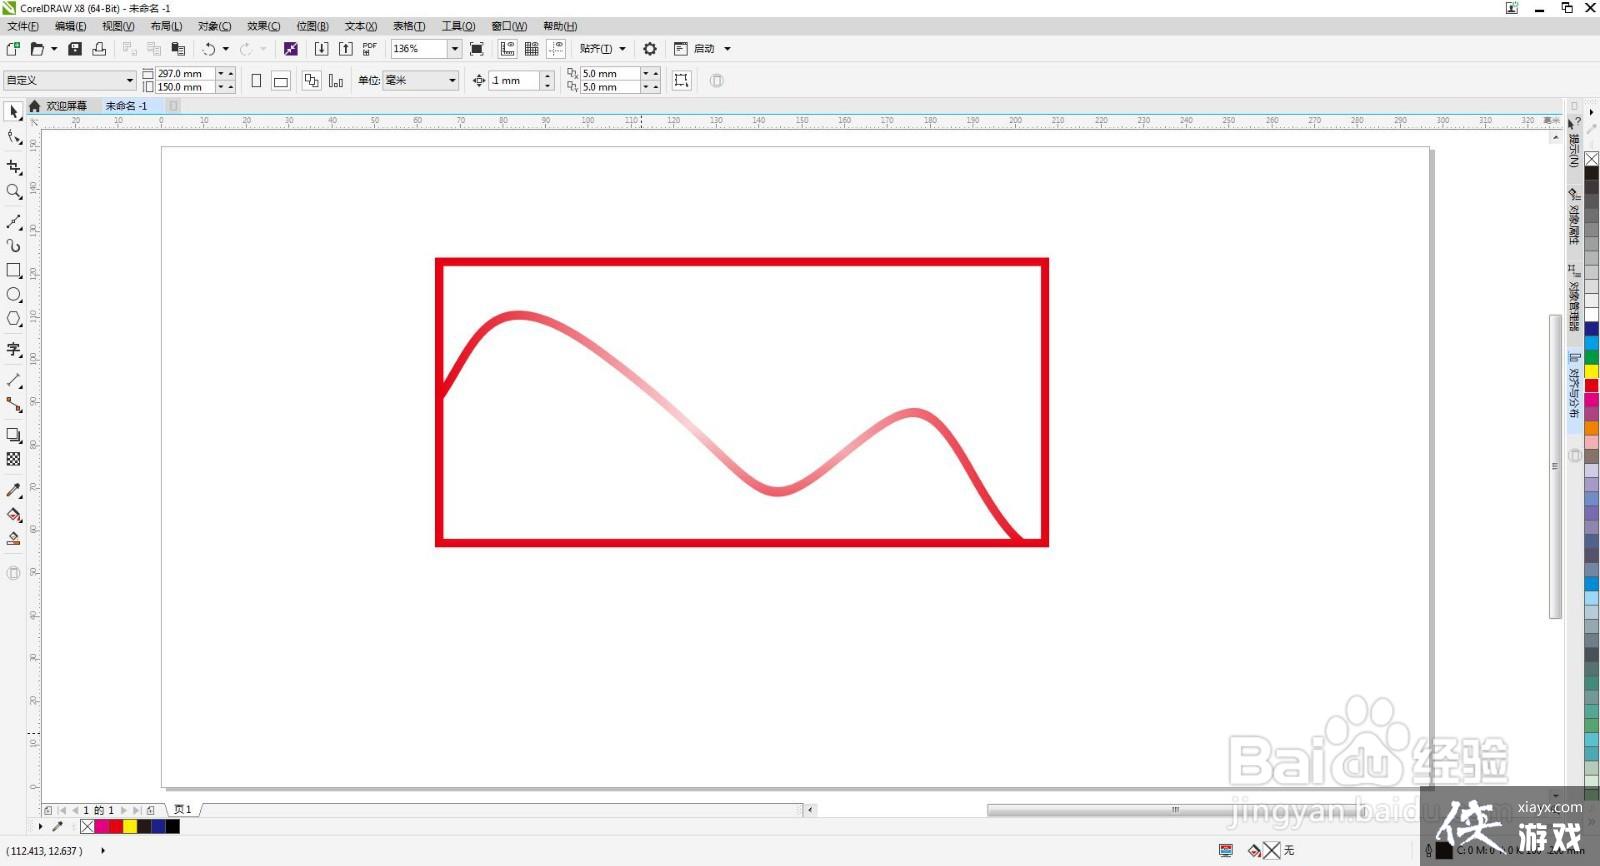Open Options via the gear icon

click(650, 48)
